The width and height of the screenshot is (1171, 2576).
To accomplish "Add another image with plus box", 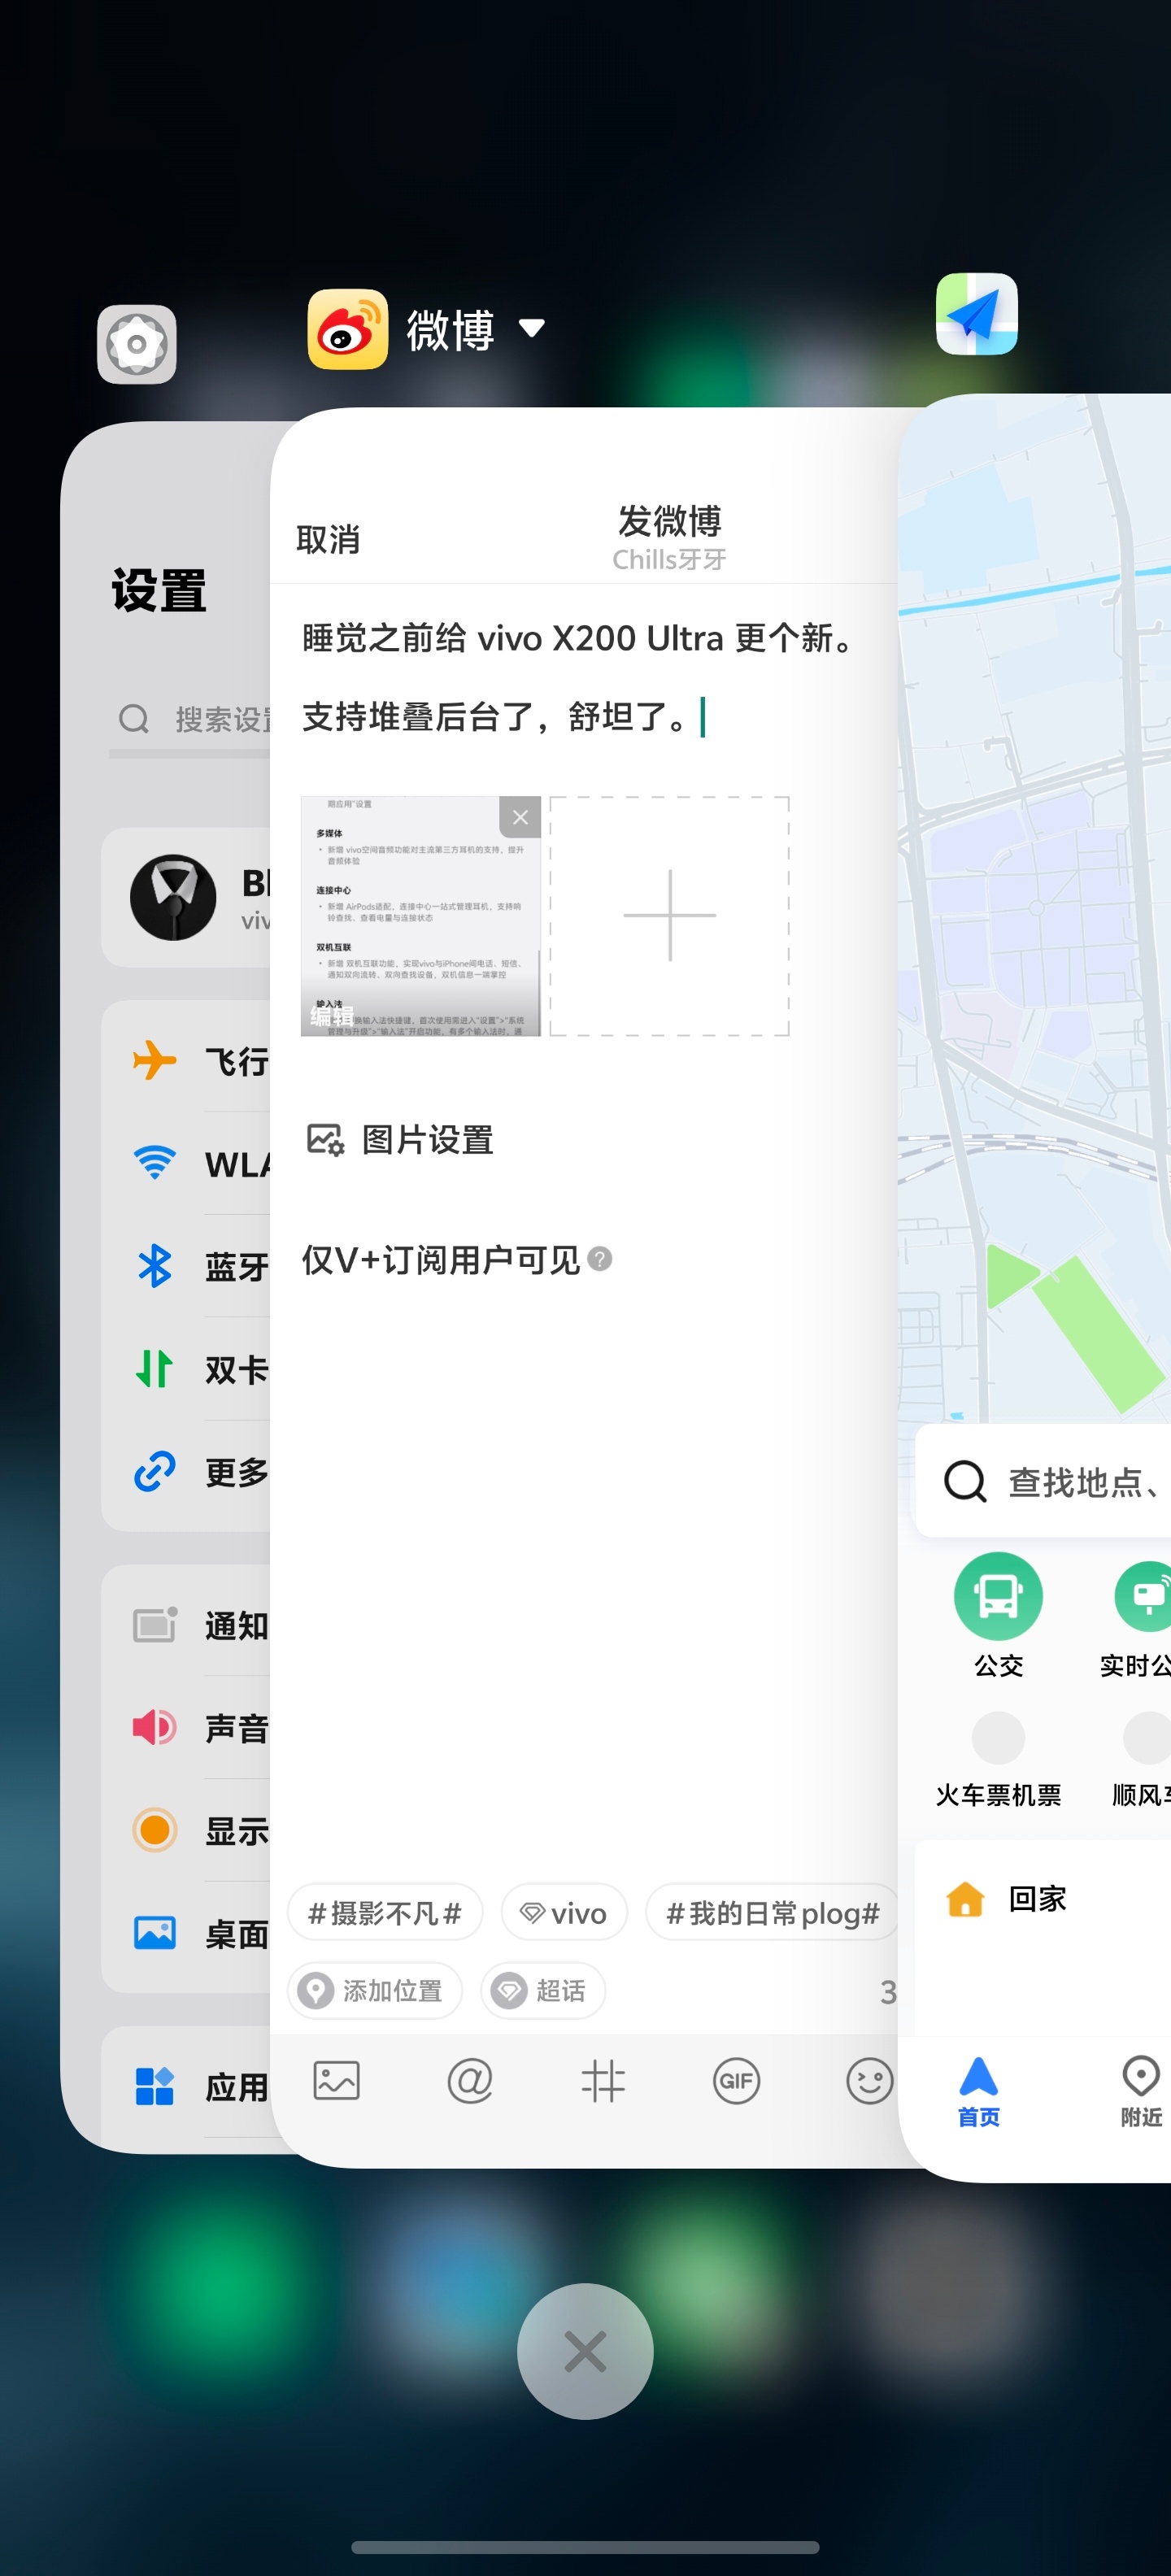I will (669, 916).
